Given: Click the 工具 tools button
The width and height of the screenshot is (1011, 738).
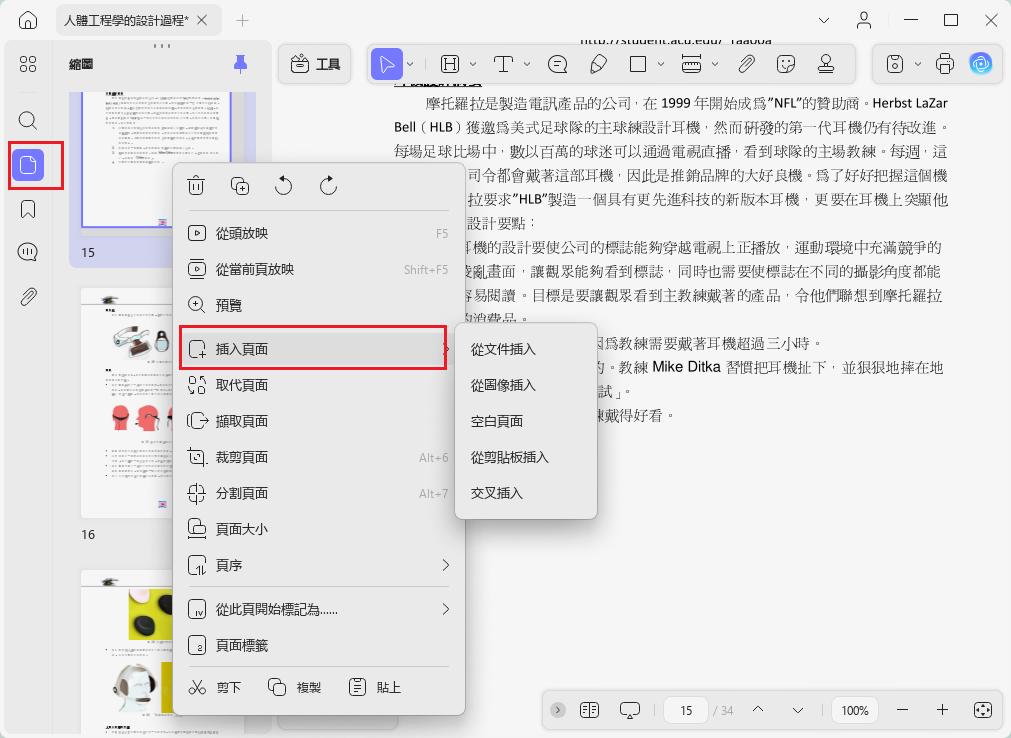Looking at the screenshot, I should (x=315, y=64).
